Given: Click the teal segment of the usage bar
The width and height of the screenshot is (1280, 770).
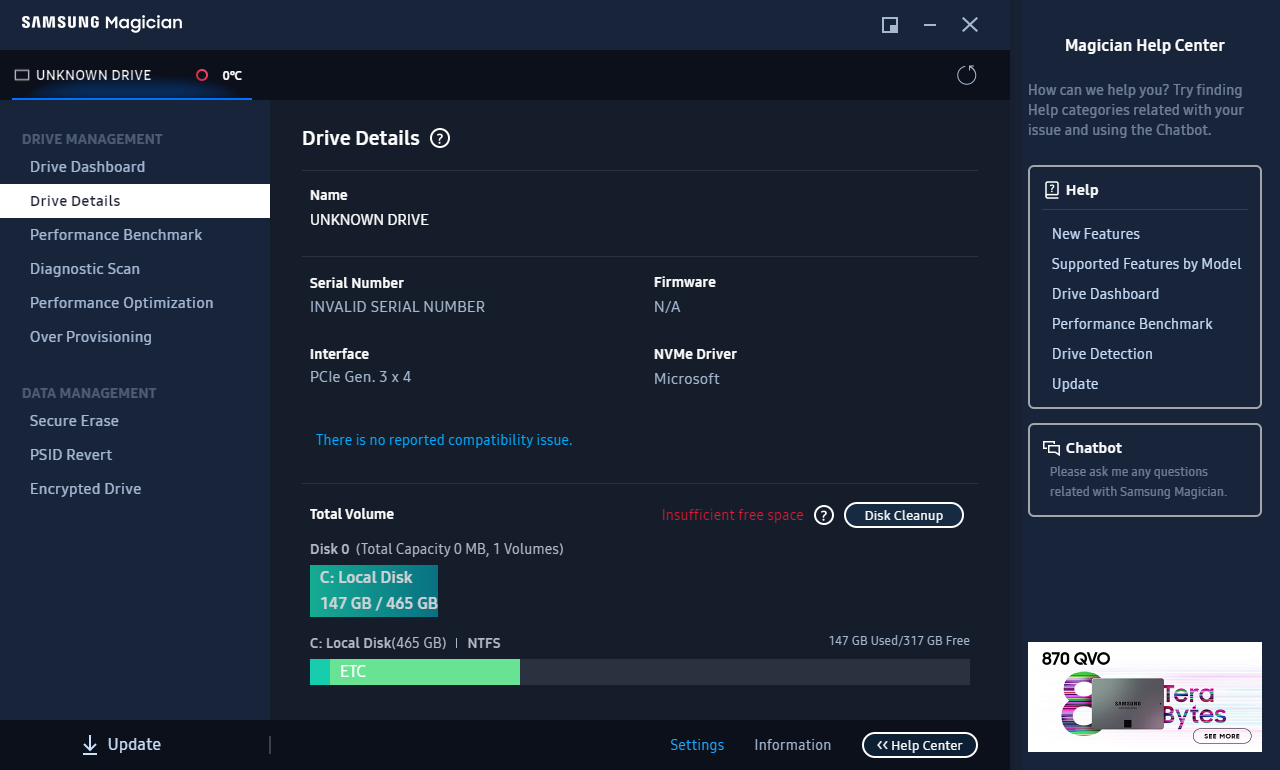Looking at the screenshot, I should click(320, 672).
